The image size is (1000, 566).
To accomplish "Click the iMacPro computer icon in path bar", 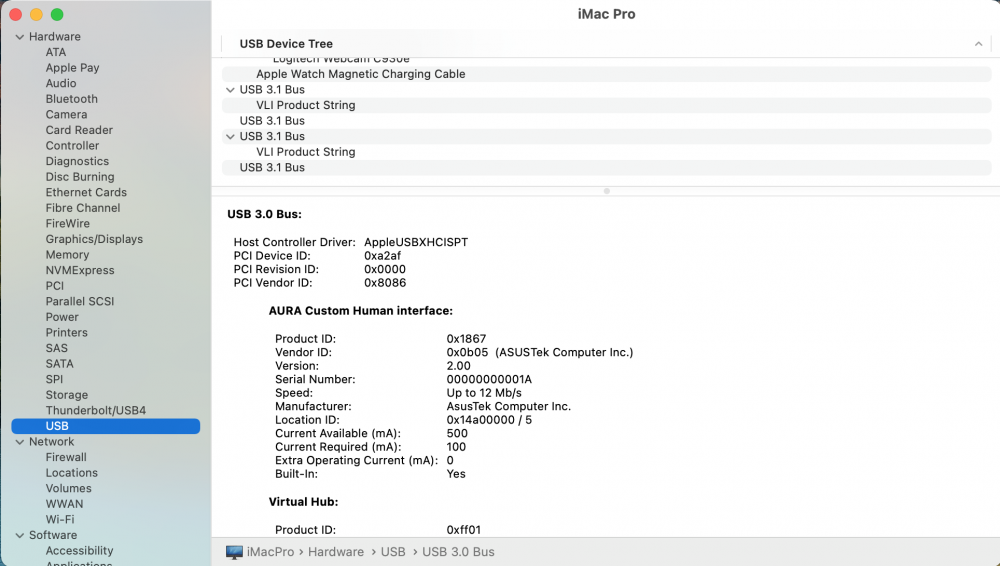I will pyautogui.click(x=235, y=552).
